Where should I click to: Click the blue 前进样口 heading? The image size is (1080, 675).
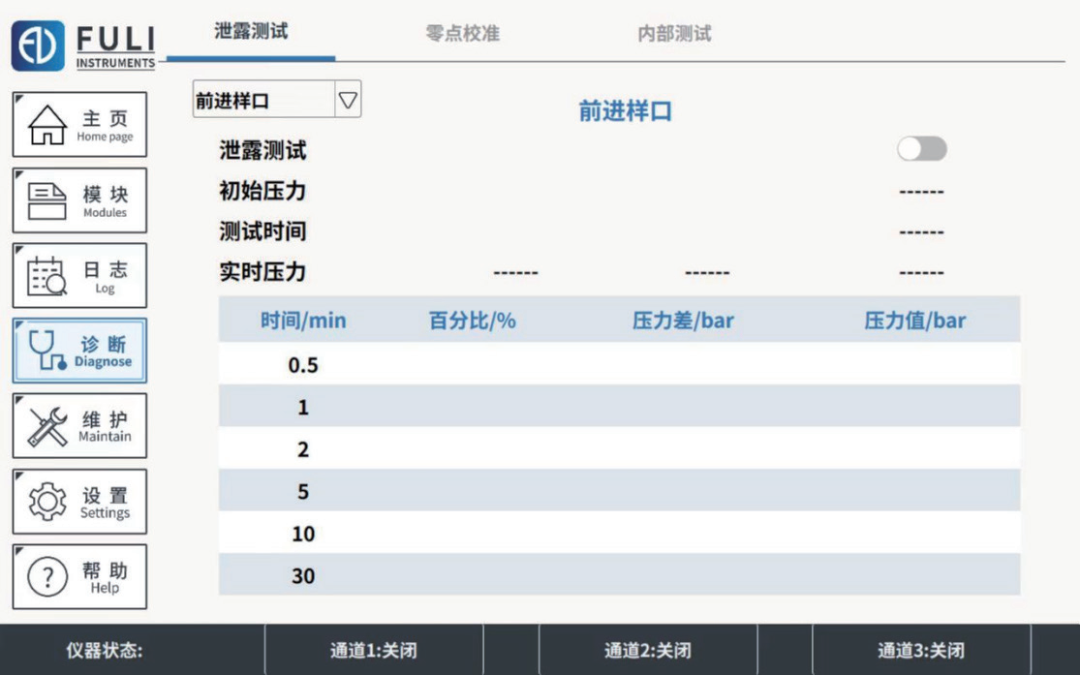coord(625,111)
